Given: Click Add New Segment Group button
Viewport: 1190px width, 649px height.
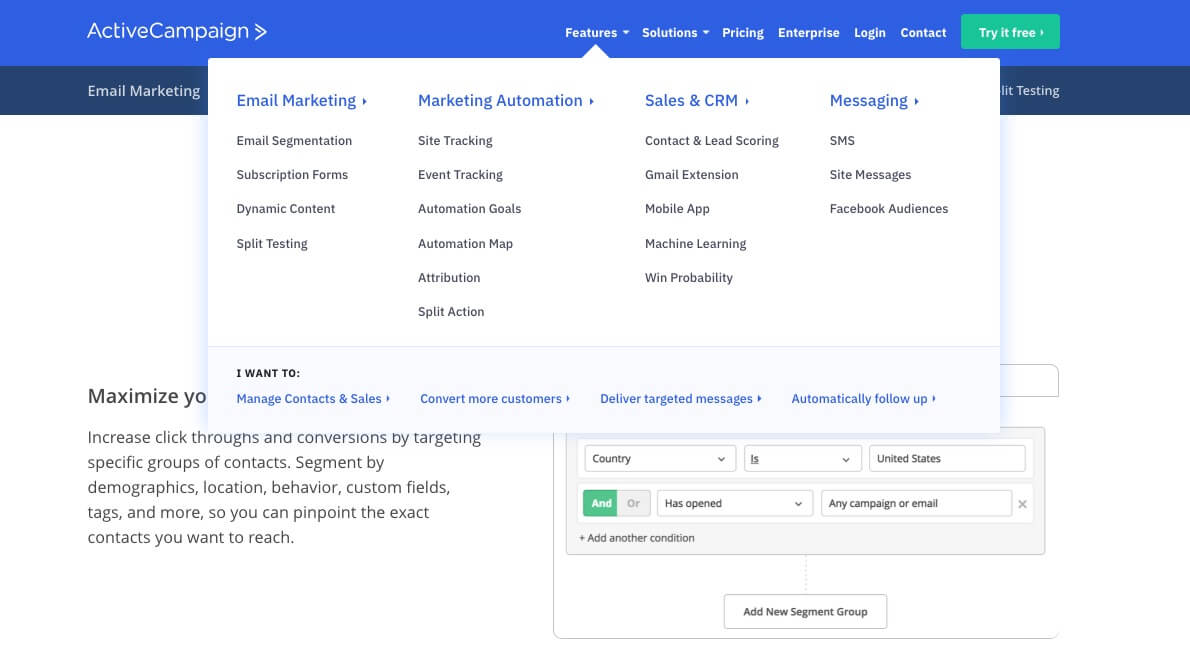Looking at the screenshot, I should (805, 612).
